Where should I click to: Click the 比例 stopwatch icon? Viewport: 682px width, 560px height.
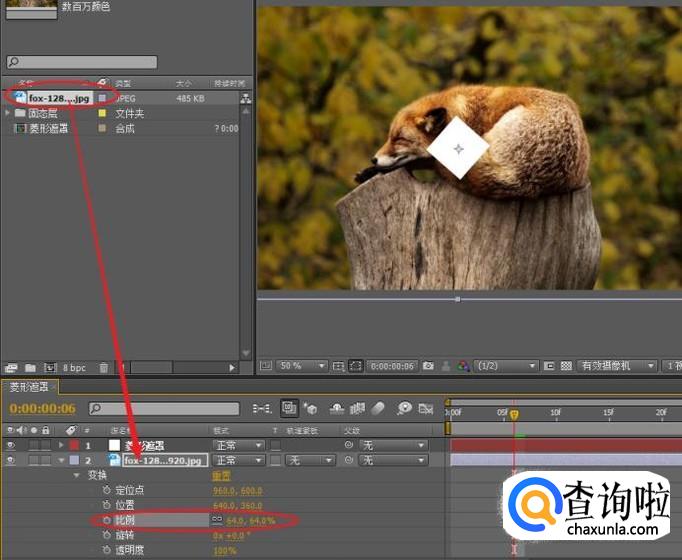coord(106,520)
